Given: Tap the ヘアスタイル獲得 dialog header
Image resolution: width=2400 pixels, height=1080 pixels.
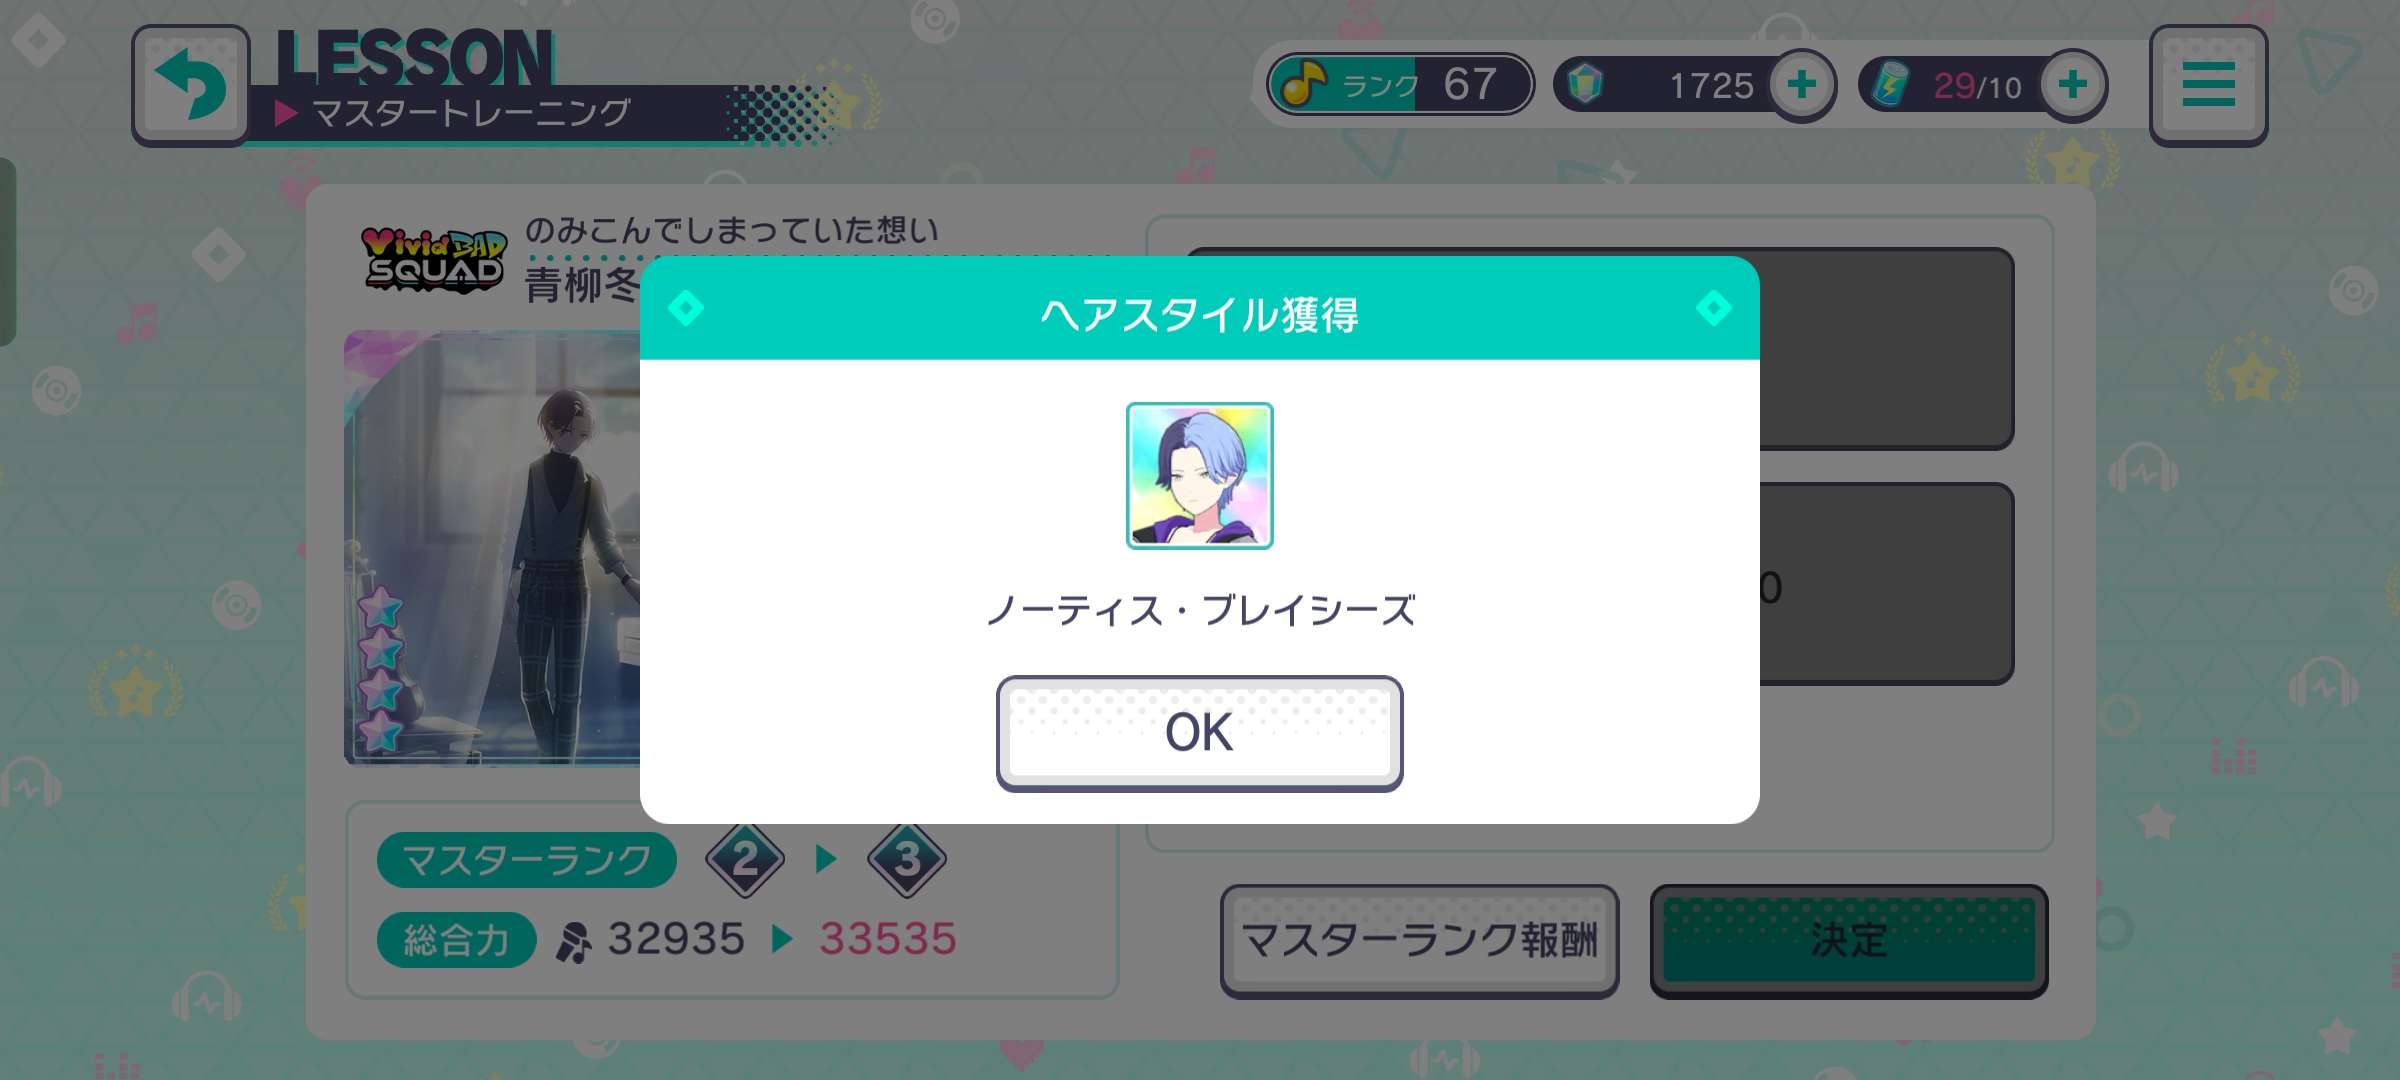Looking at the screenshot, I should 1199,314.
